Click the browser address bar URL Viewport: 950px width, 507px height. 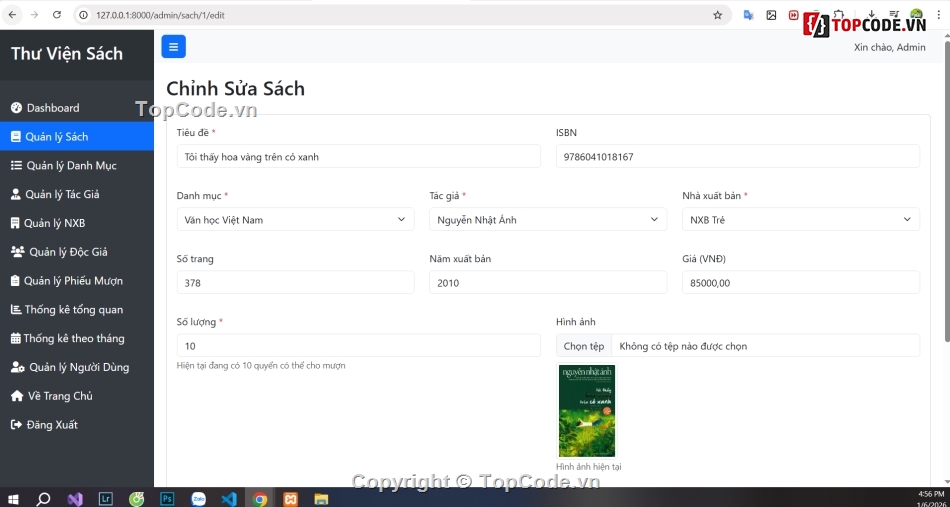click(x=160, y=15)
